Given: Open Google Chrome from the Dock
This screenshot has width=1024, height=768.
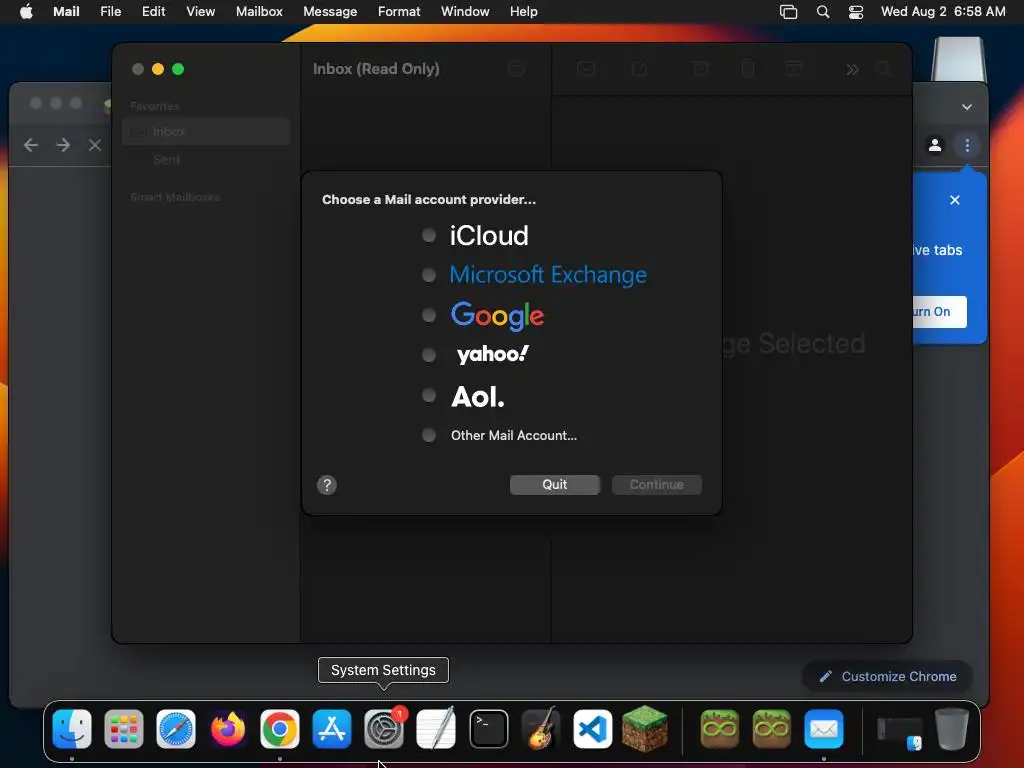Looking at the screenshot, I should click(280, 728).
